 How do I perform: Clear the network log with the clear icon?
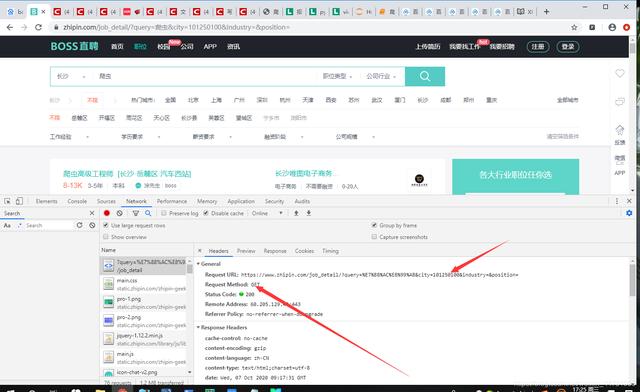pos(120,213)
